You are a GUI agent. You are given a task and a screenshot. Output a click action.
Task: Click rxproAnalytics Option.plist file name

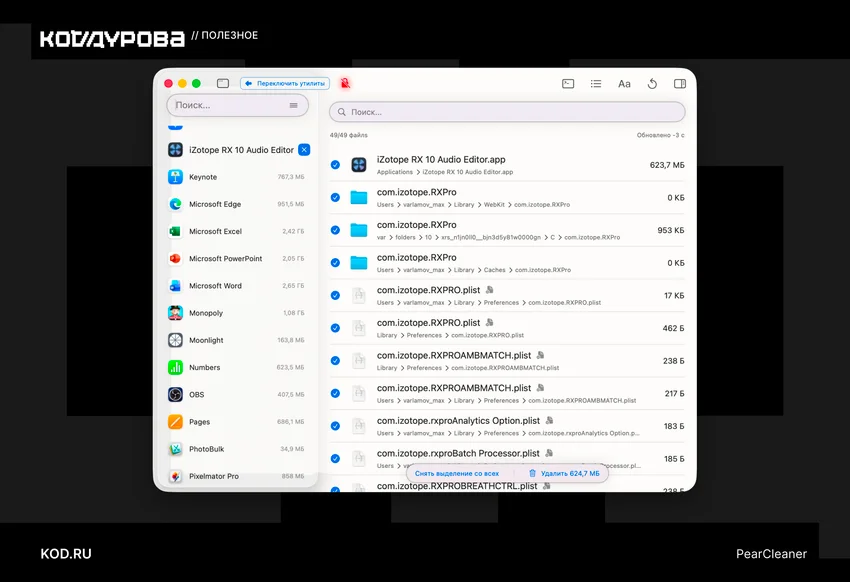[x=458, y=421]
